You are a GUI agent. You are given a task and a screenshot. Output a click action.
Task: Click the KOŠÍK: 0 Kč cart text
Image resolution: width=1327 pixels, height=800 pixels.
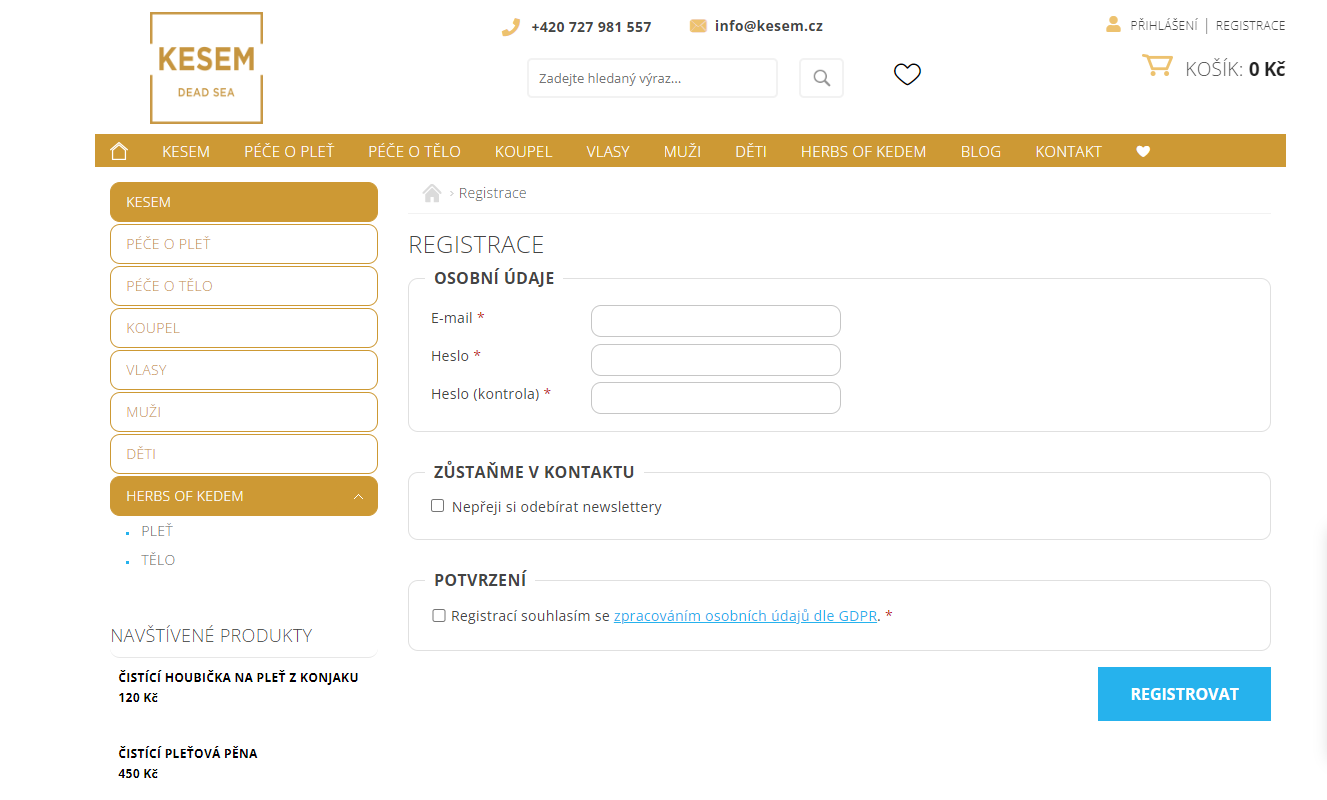pyautogui.click(x=1235, y=69)
